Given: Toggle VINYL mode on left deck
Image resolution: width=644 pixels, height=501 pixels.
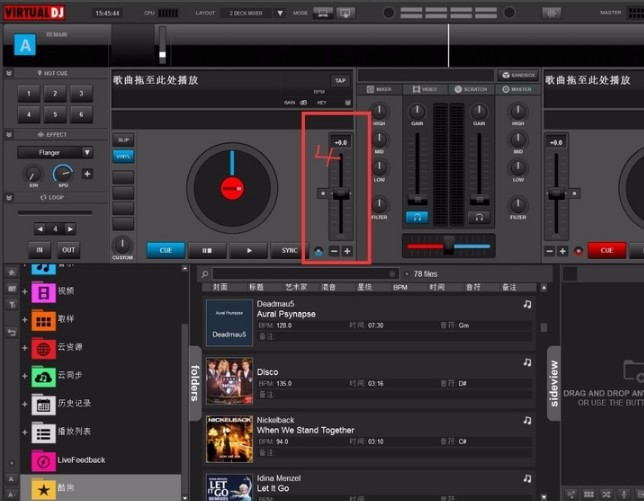Looking at the screenshot, I should tap(123, 156).
